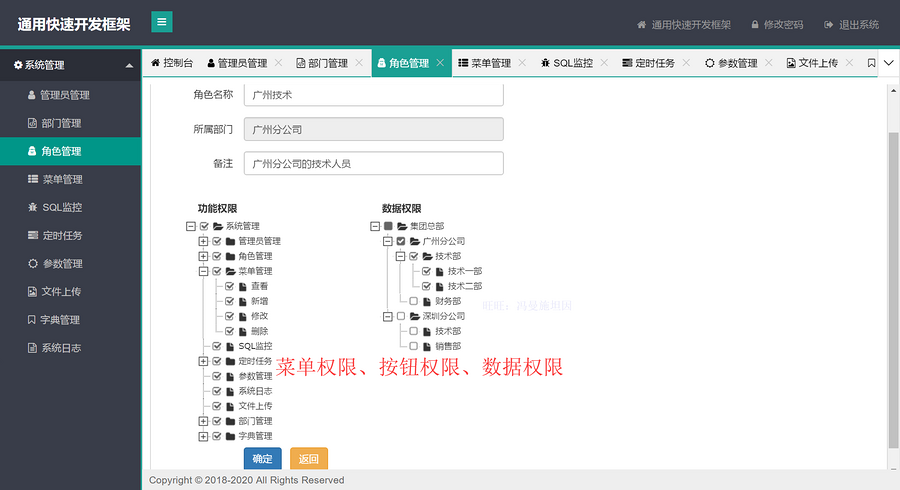Toggle the hamburger sidebar menu button
900x490 pixels.
(162, 22)
